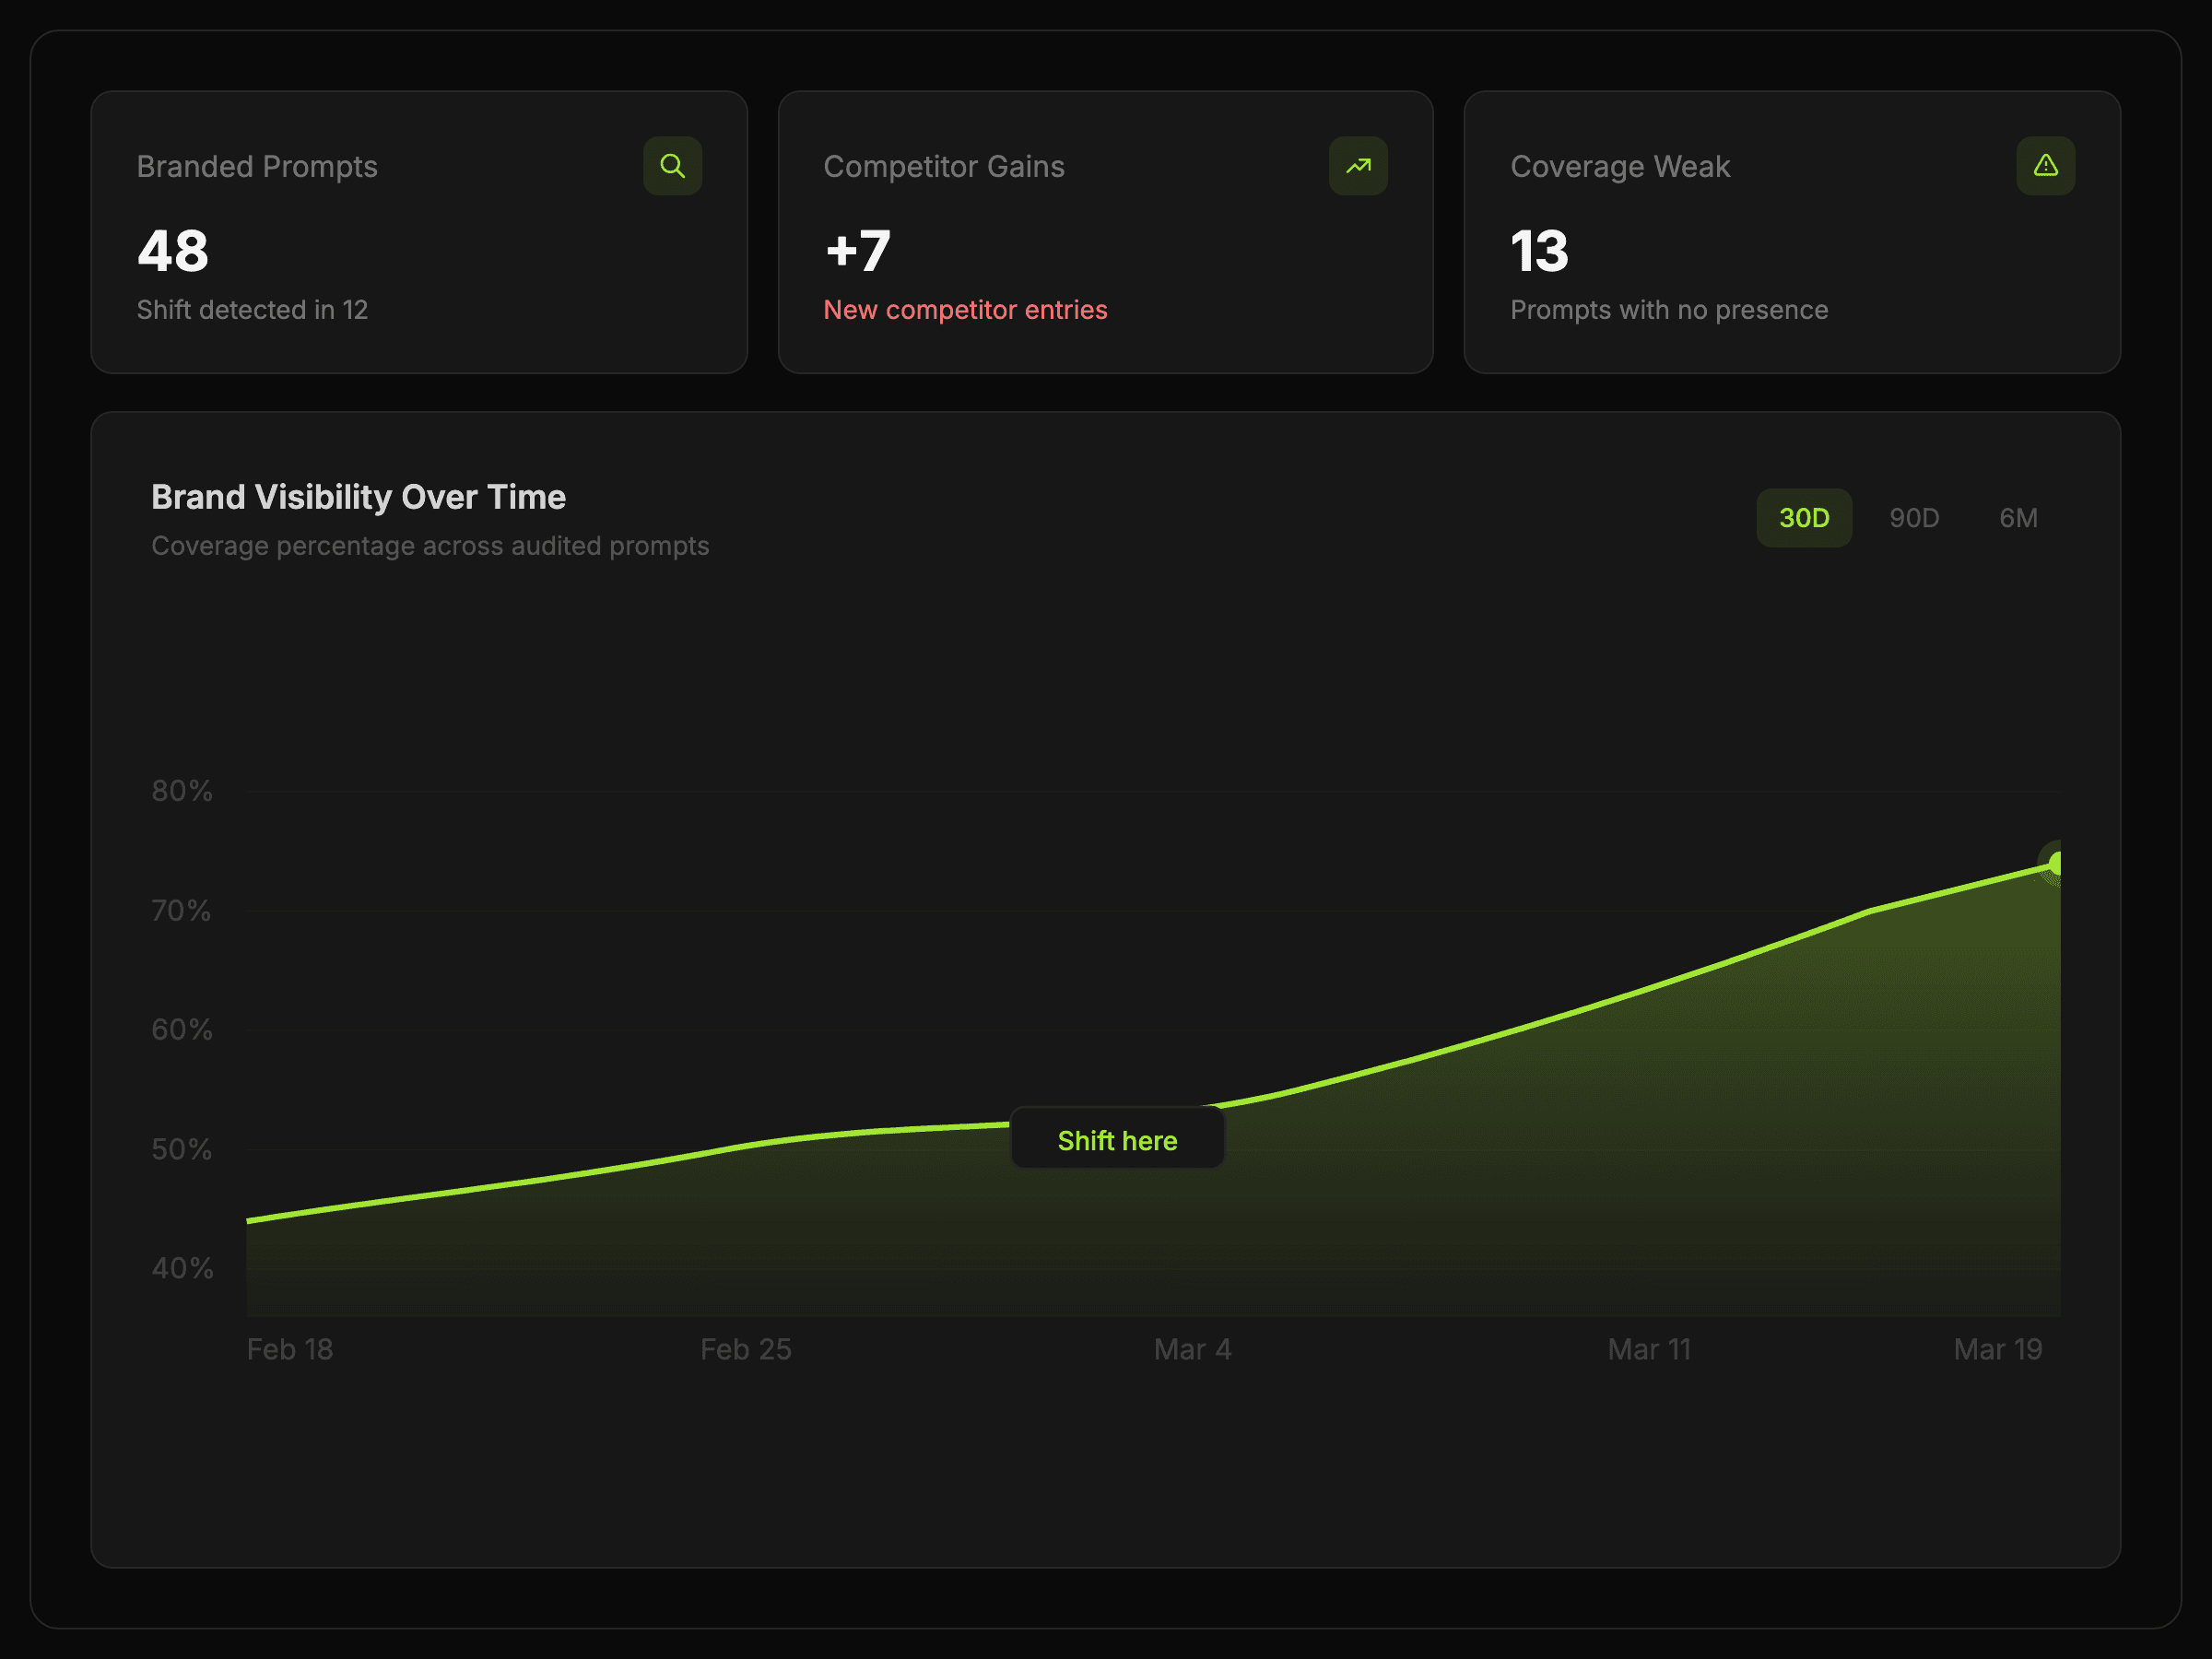This screenshot has height=1659, width=2212.
Task: Switch chart to the 90D range
Action: tap(1913, 518)
